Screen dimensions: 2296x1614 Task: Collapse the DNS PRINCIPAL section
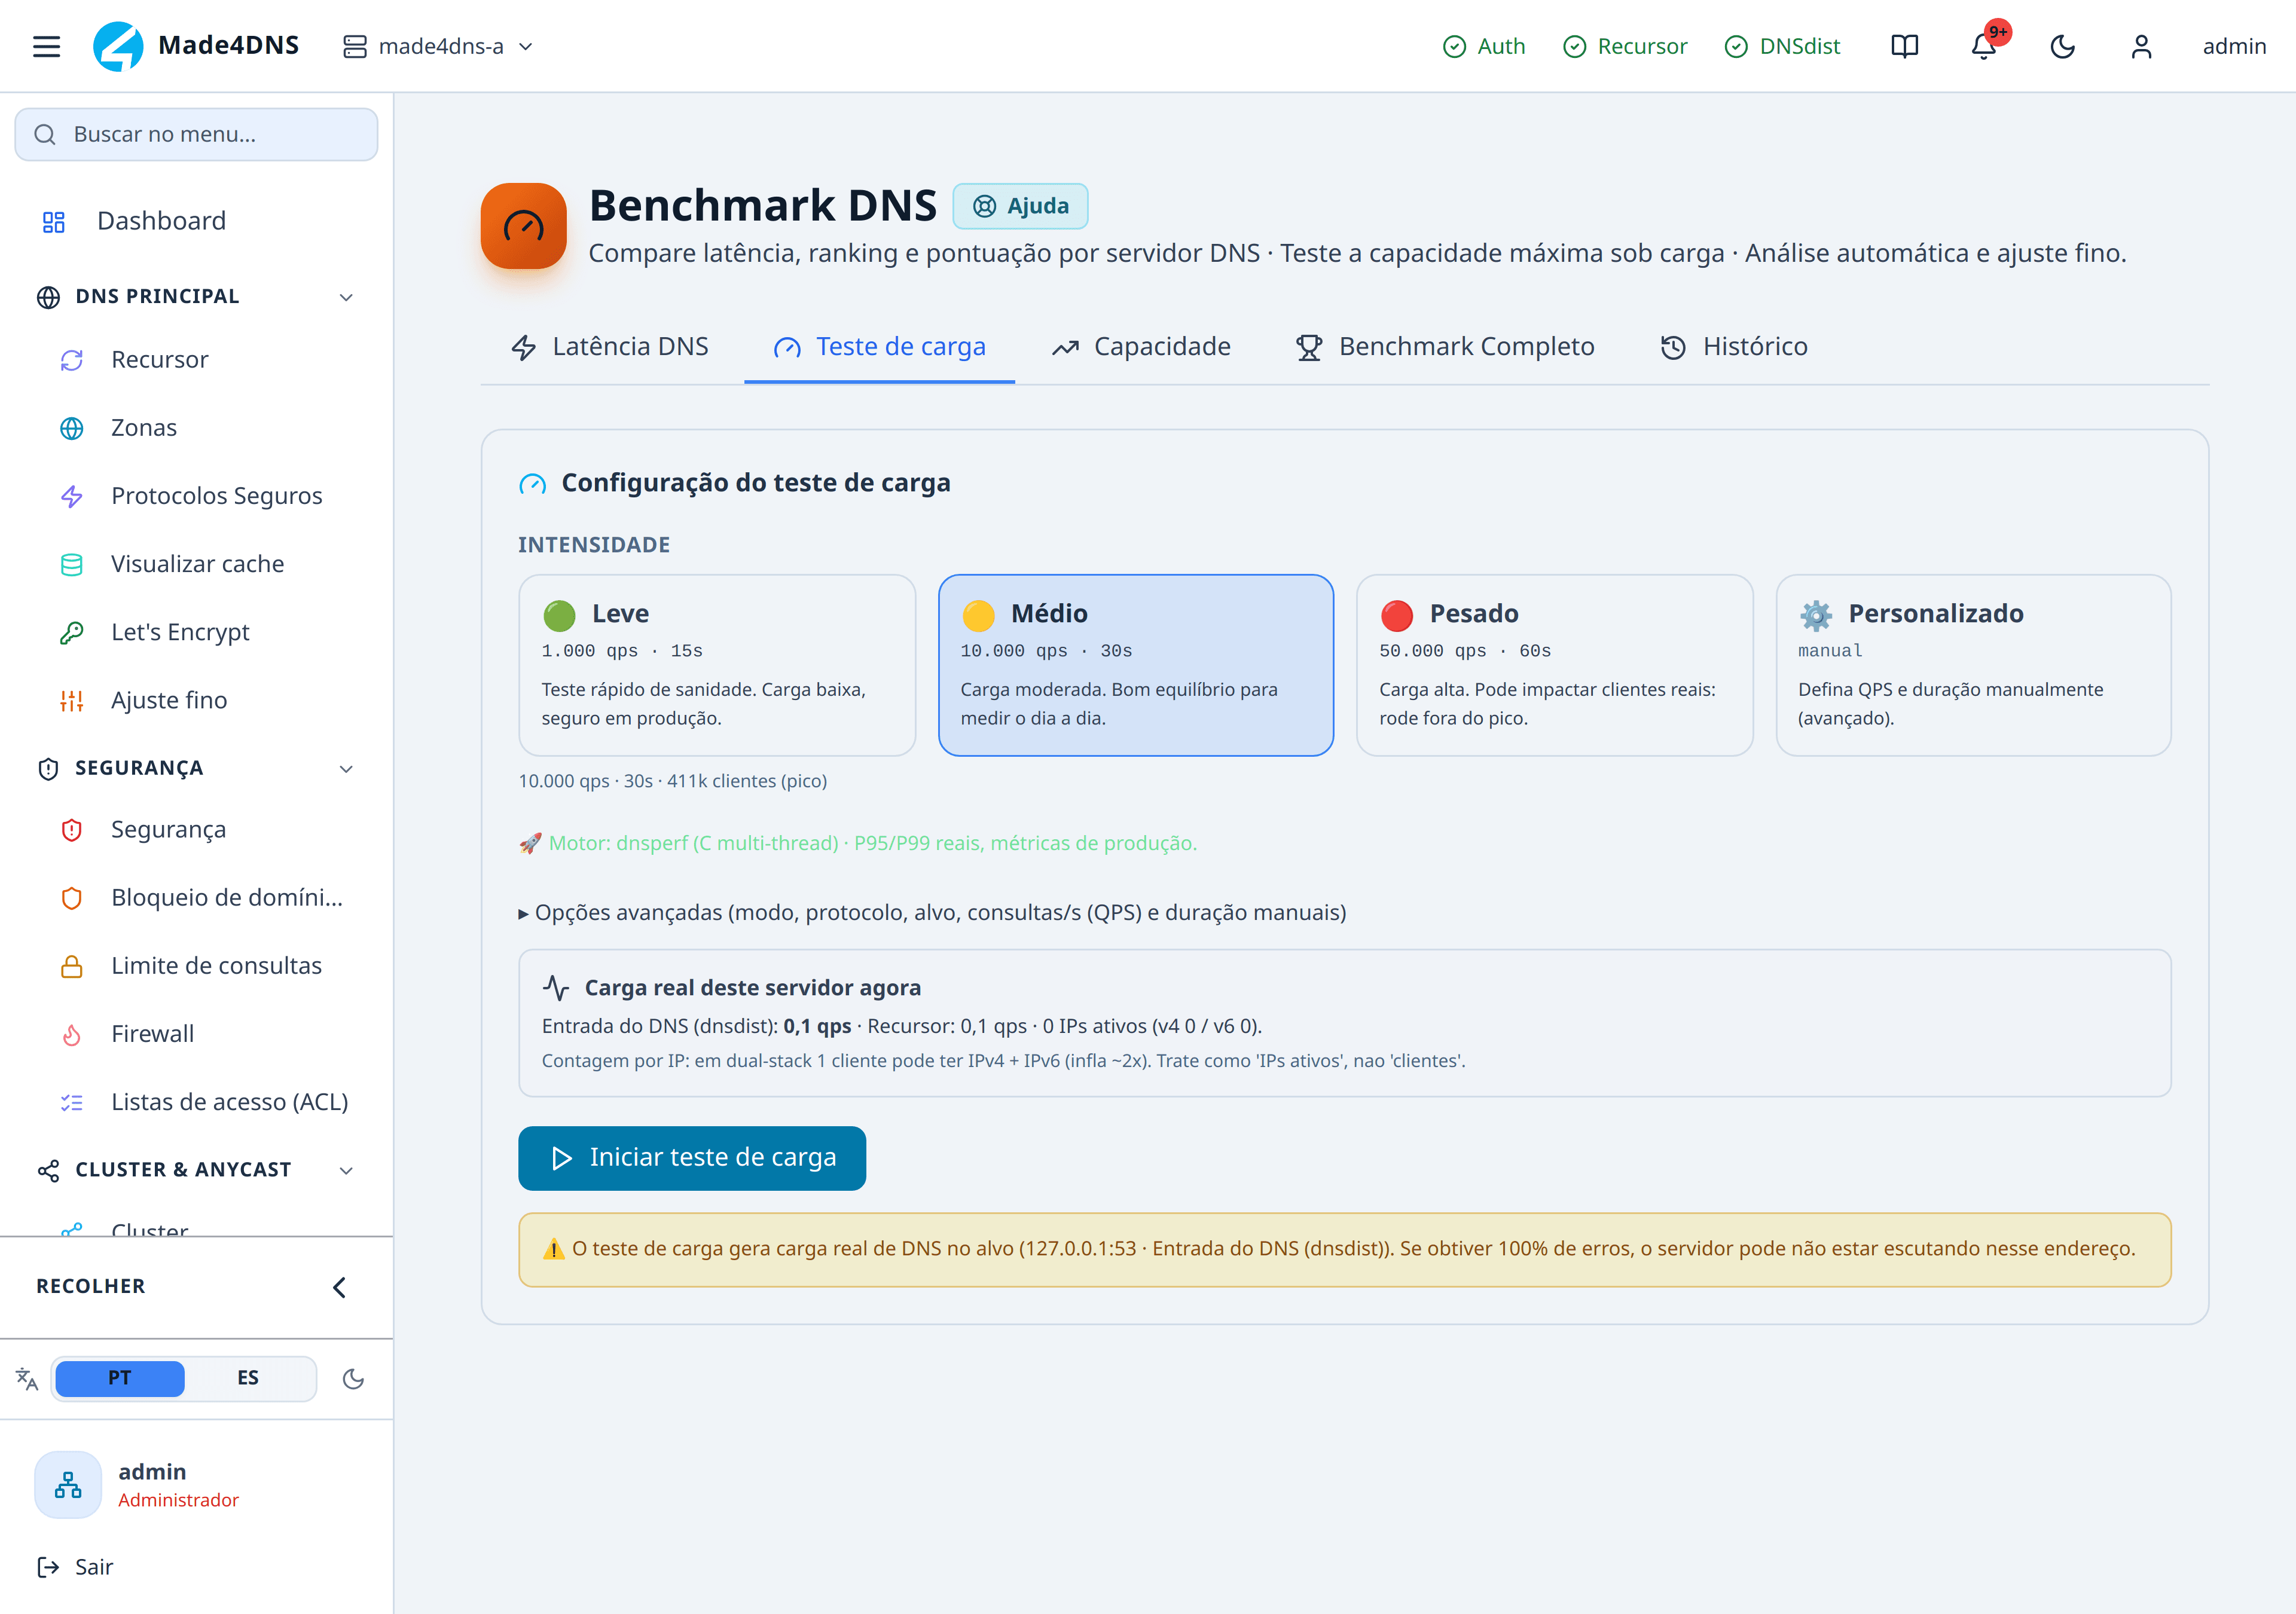click(196, 297)
